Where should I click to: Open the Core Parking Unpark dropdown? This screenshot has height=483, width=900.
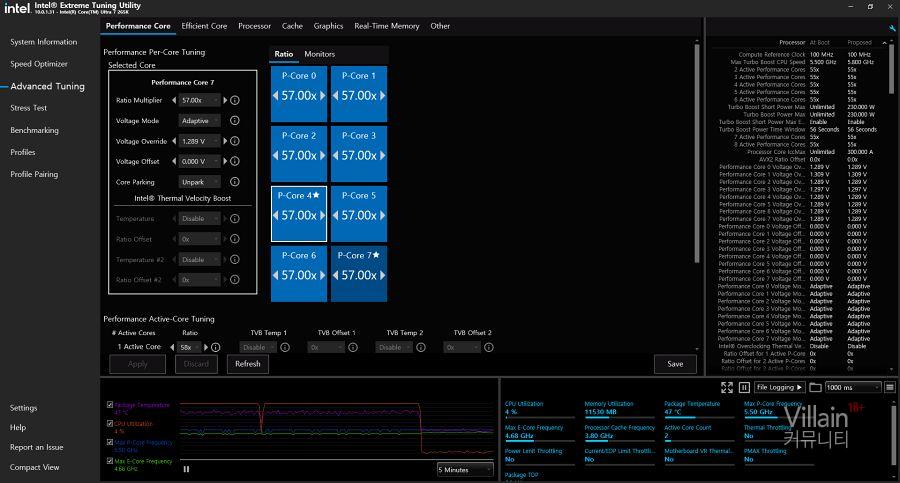coord(200,182)
